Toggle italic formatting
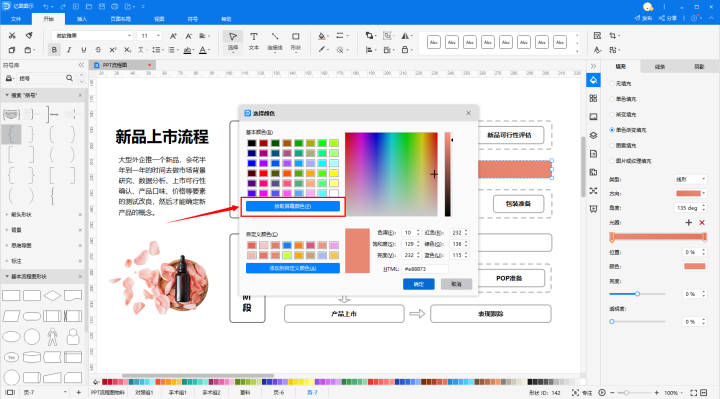 (69, 50)
